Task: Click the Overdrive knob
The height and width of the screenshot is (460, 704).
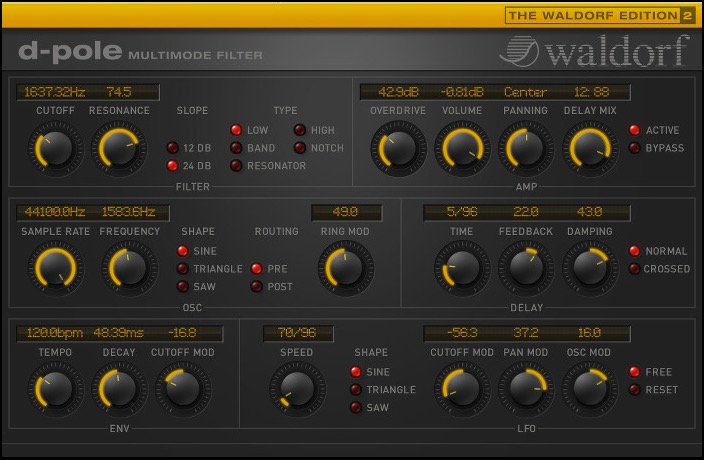Action: (x=398, y=149)
